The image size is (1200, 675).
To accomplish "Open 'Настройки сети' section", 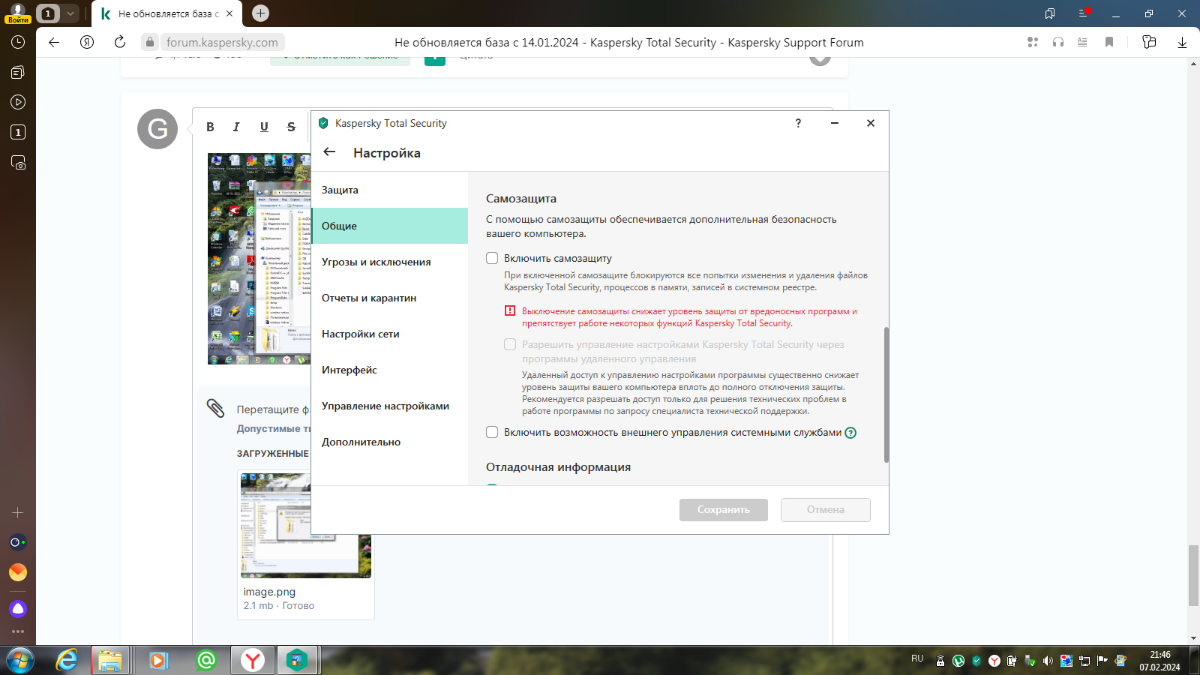I will [x=389, y=334].
